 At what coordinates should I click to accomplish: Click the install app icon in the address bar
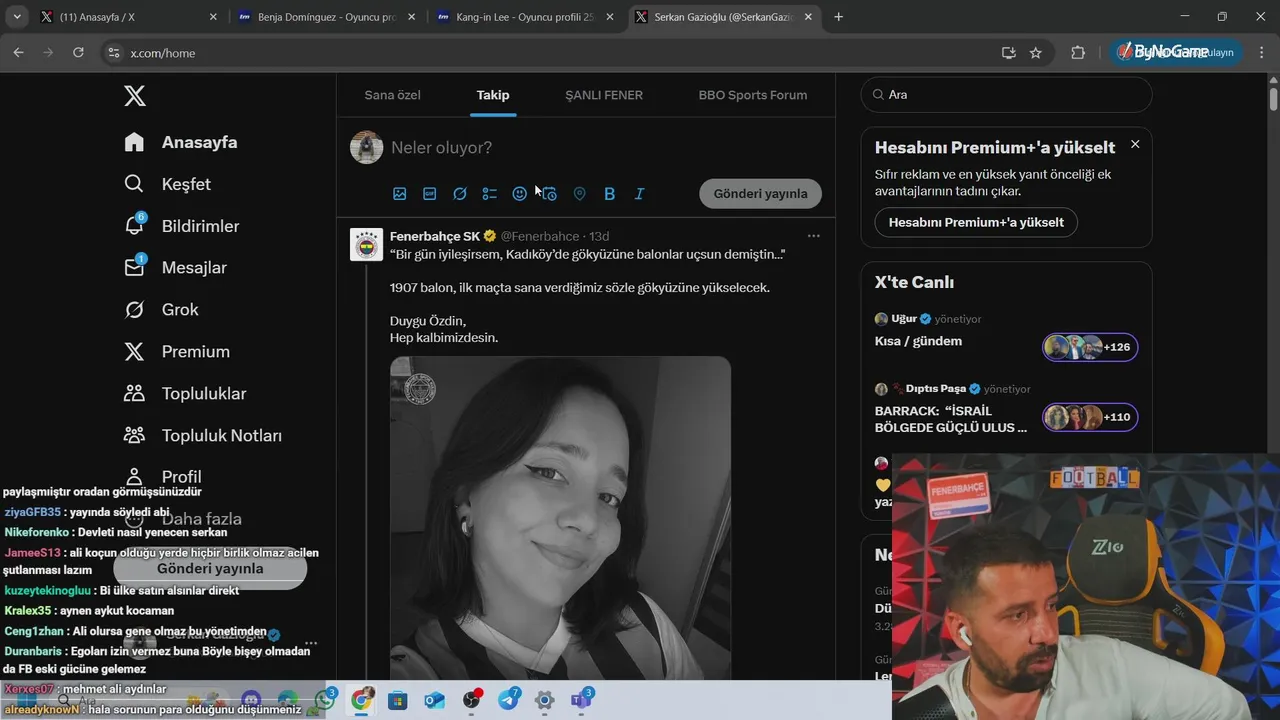[1009, 53]
